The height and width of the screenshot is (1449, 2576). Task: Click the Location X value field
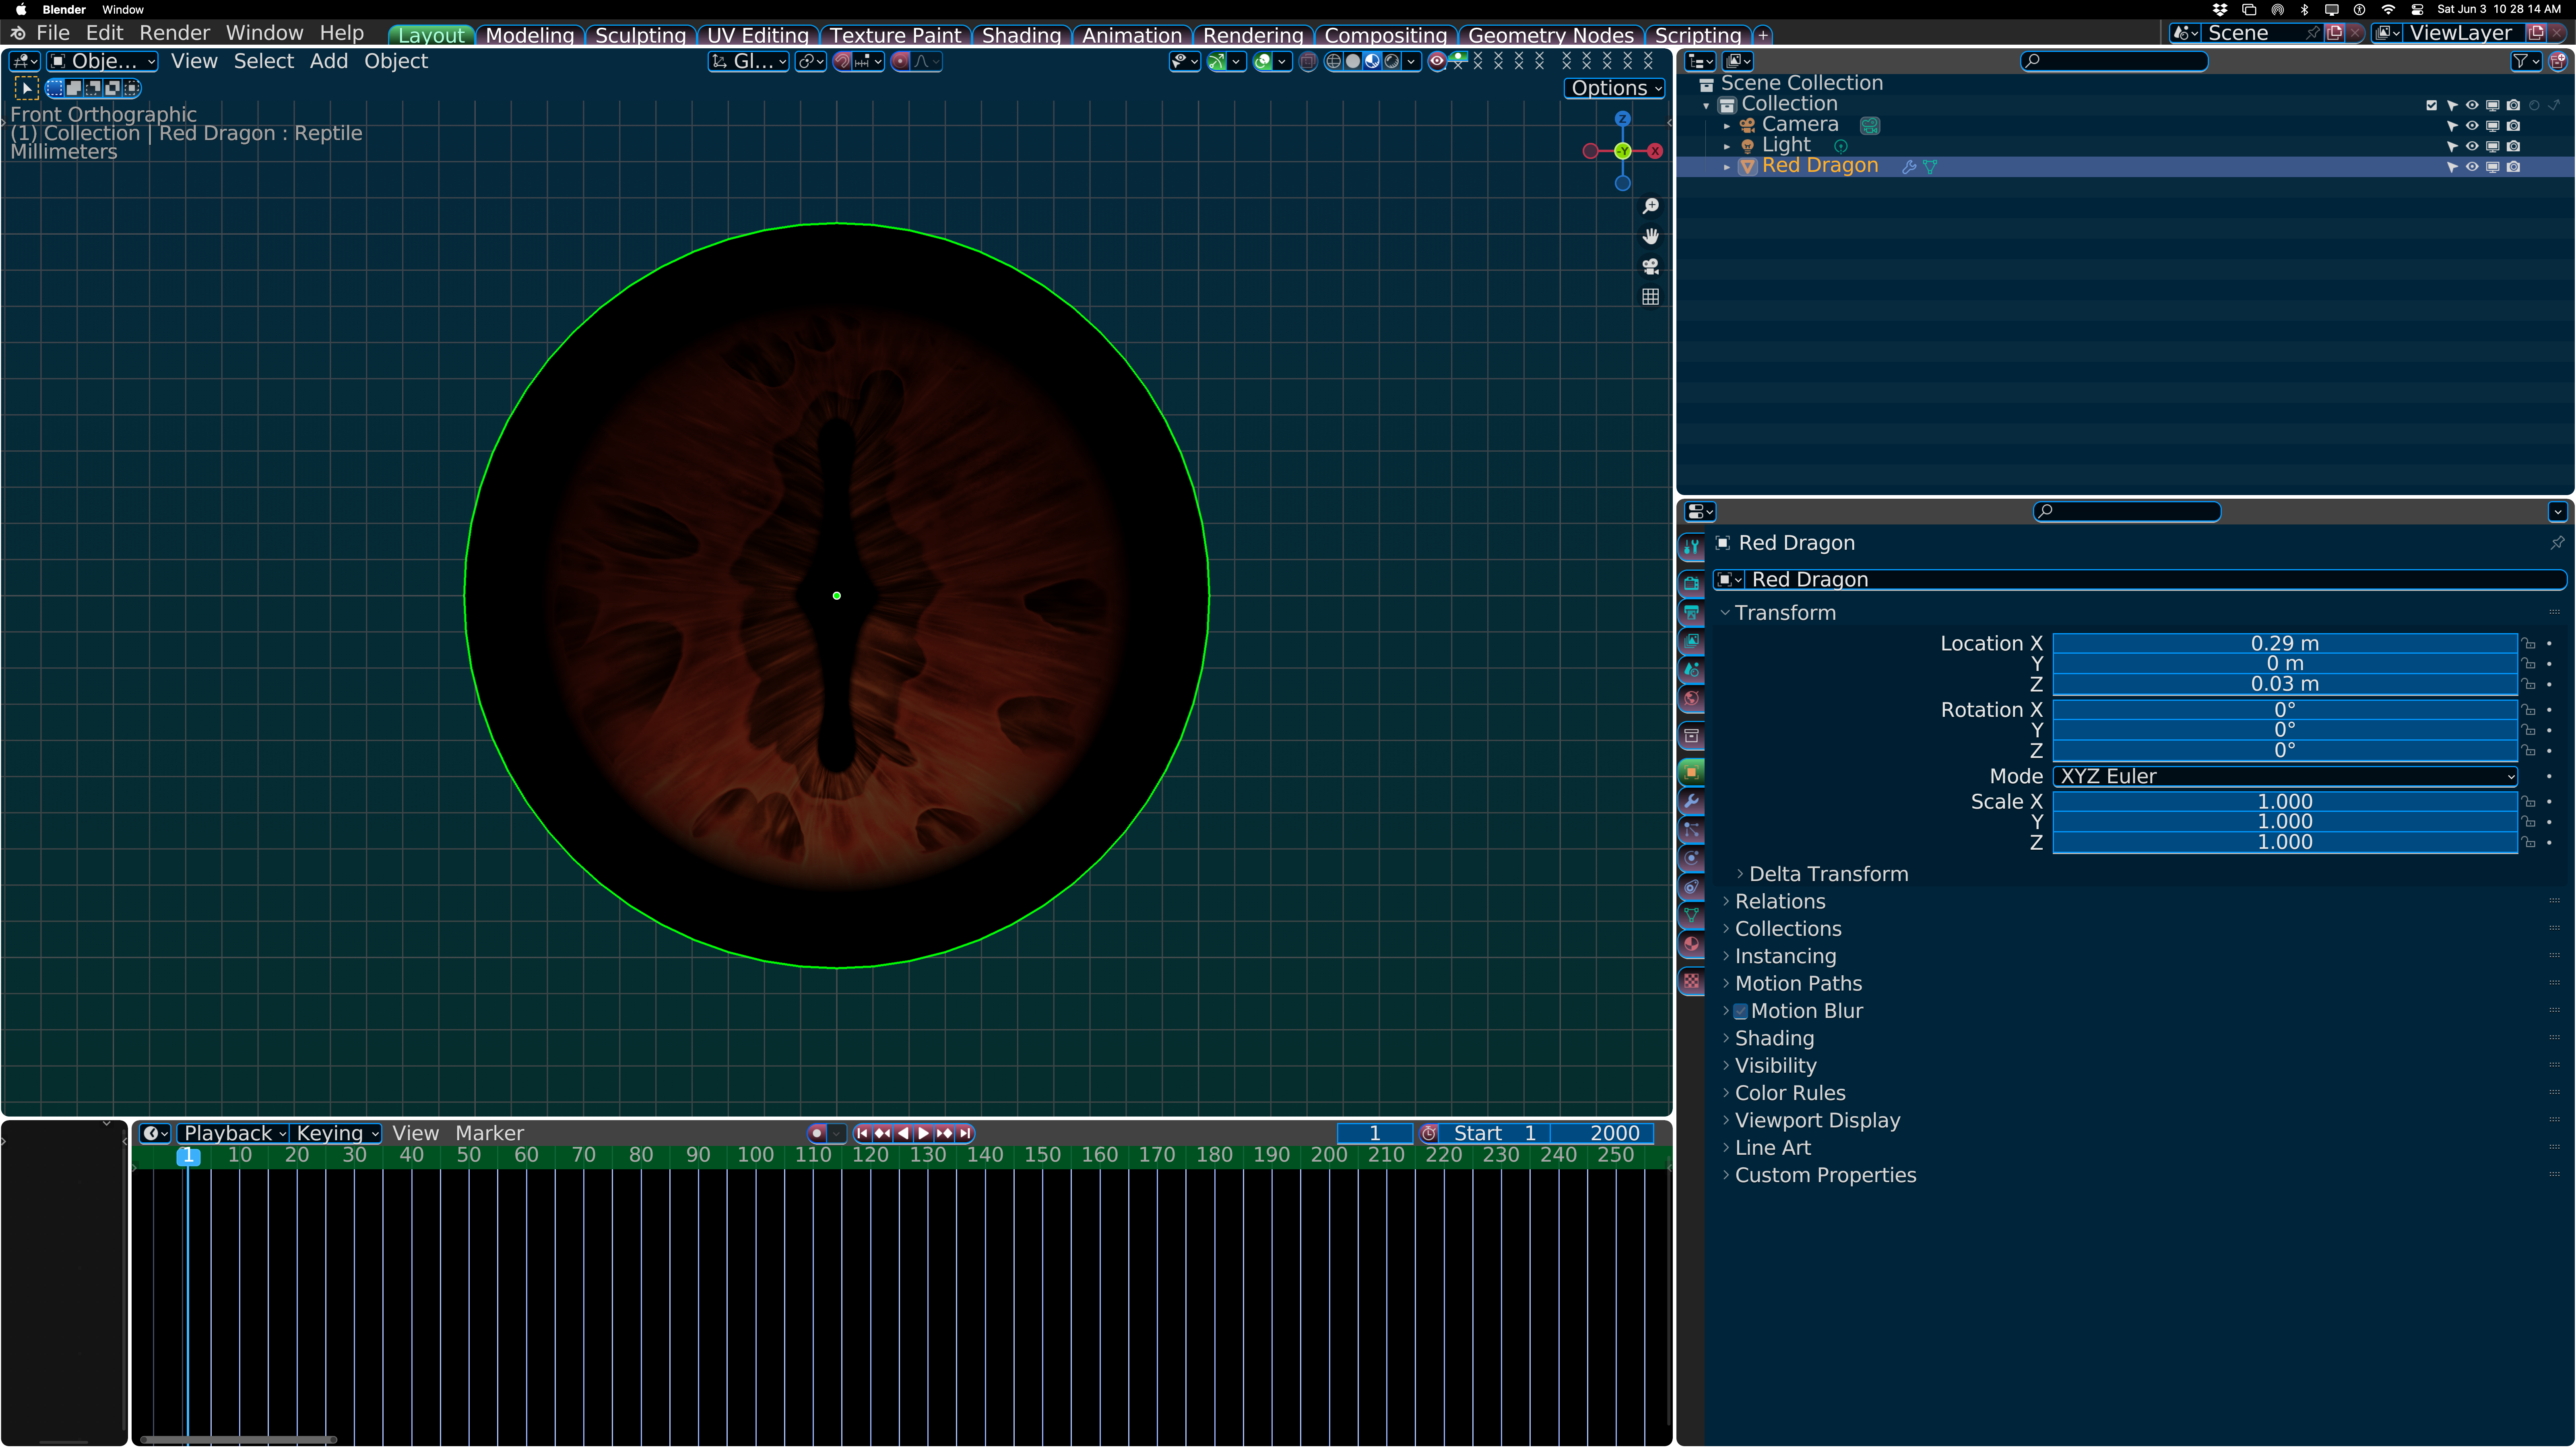tap(2285, 643)
